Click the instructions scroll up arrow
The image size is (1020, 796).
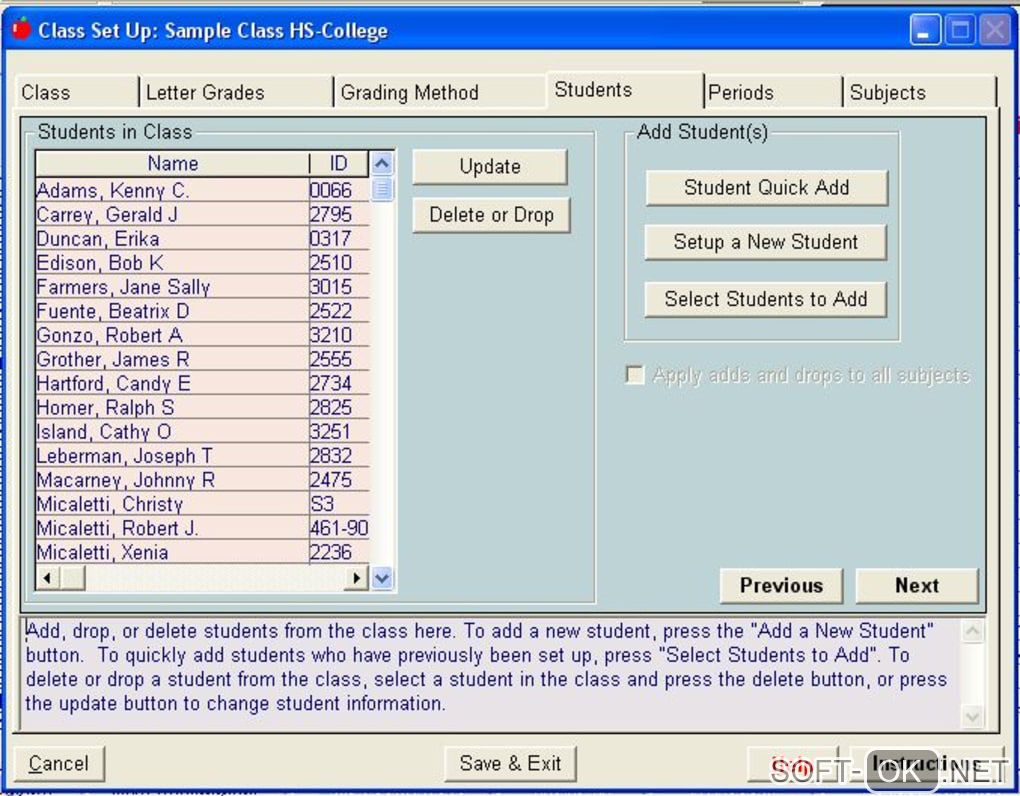point(973,631)
